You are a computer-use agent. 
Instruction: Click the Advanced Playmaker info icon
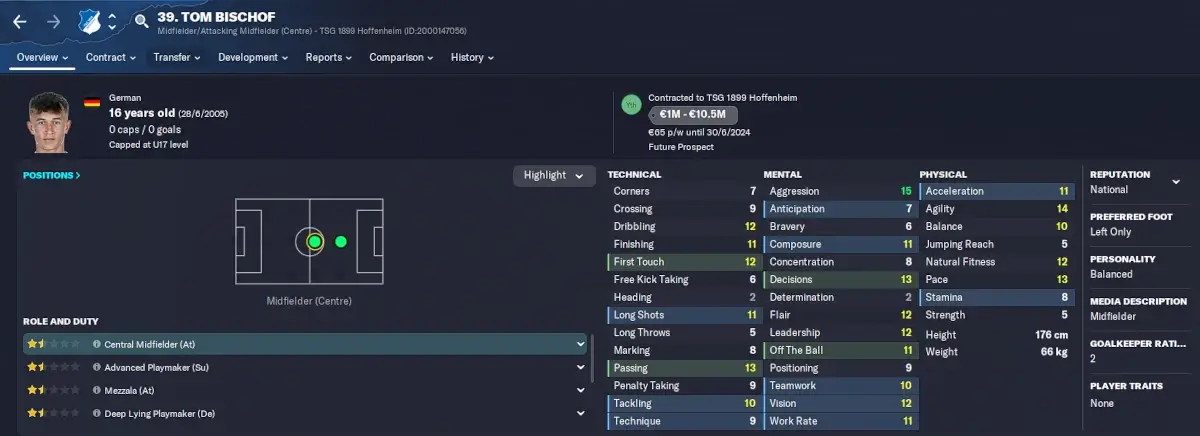(x=97, y=367)
